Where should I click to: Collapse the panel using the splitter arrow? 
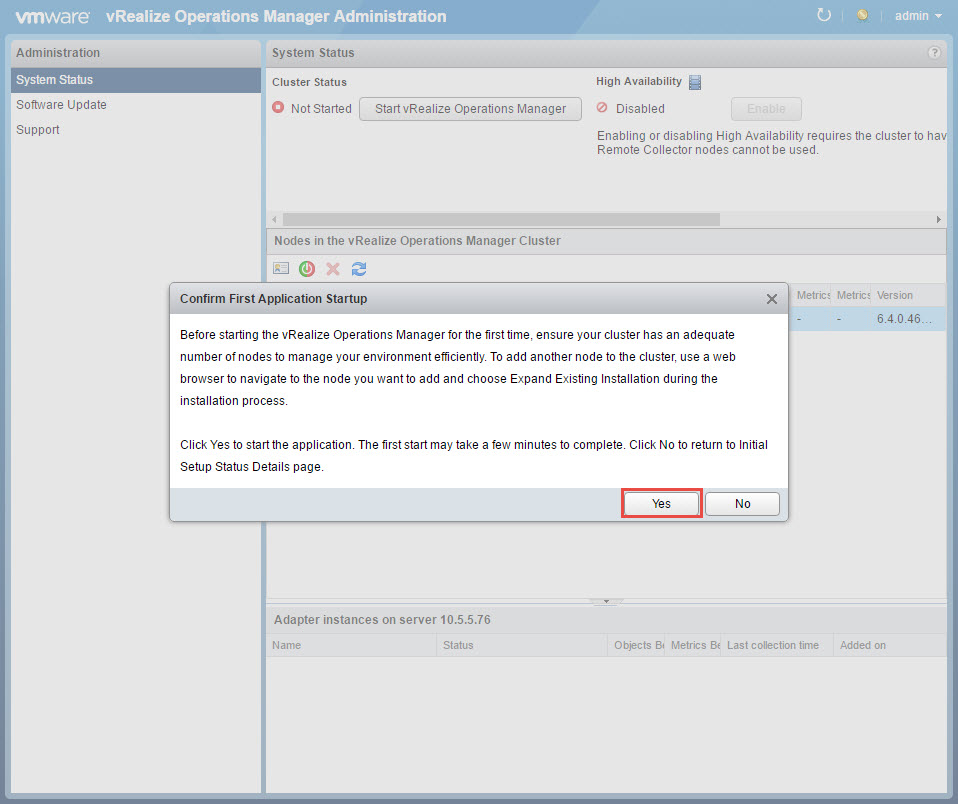pyautogui.click(x=605, y=602)
